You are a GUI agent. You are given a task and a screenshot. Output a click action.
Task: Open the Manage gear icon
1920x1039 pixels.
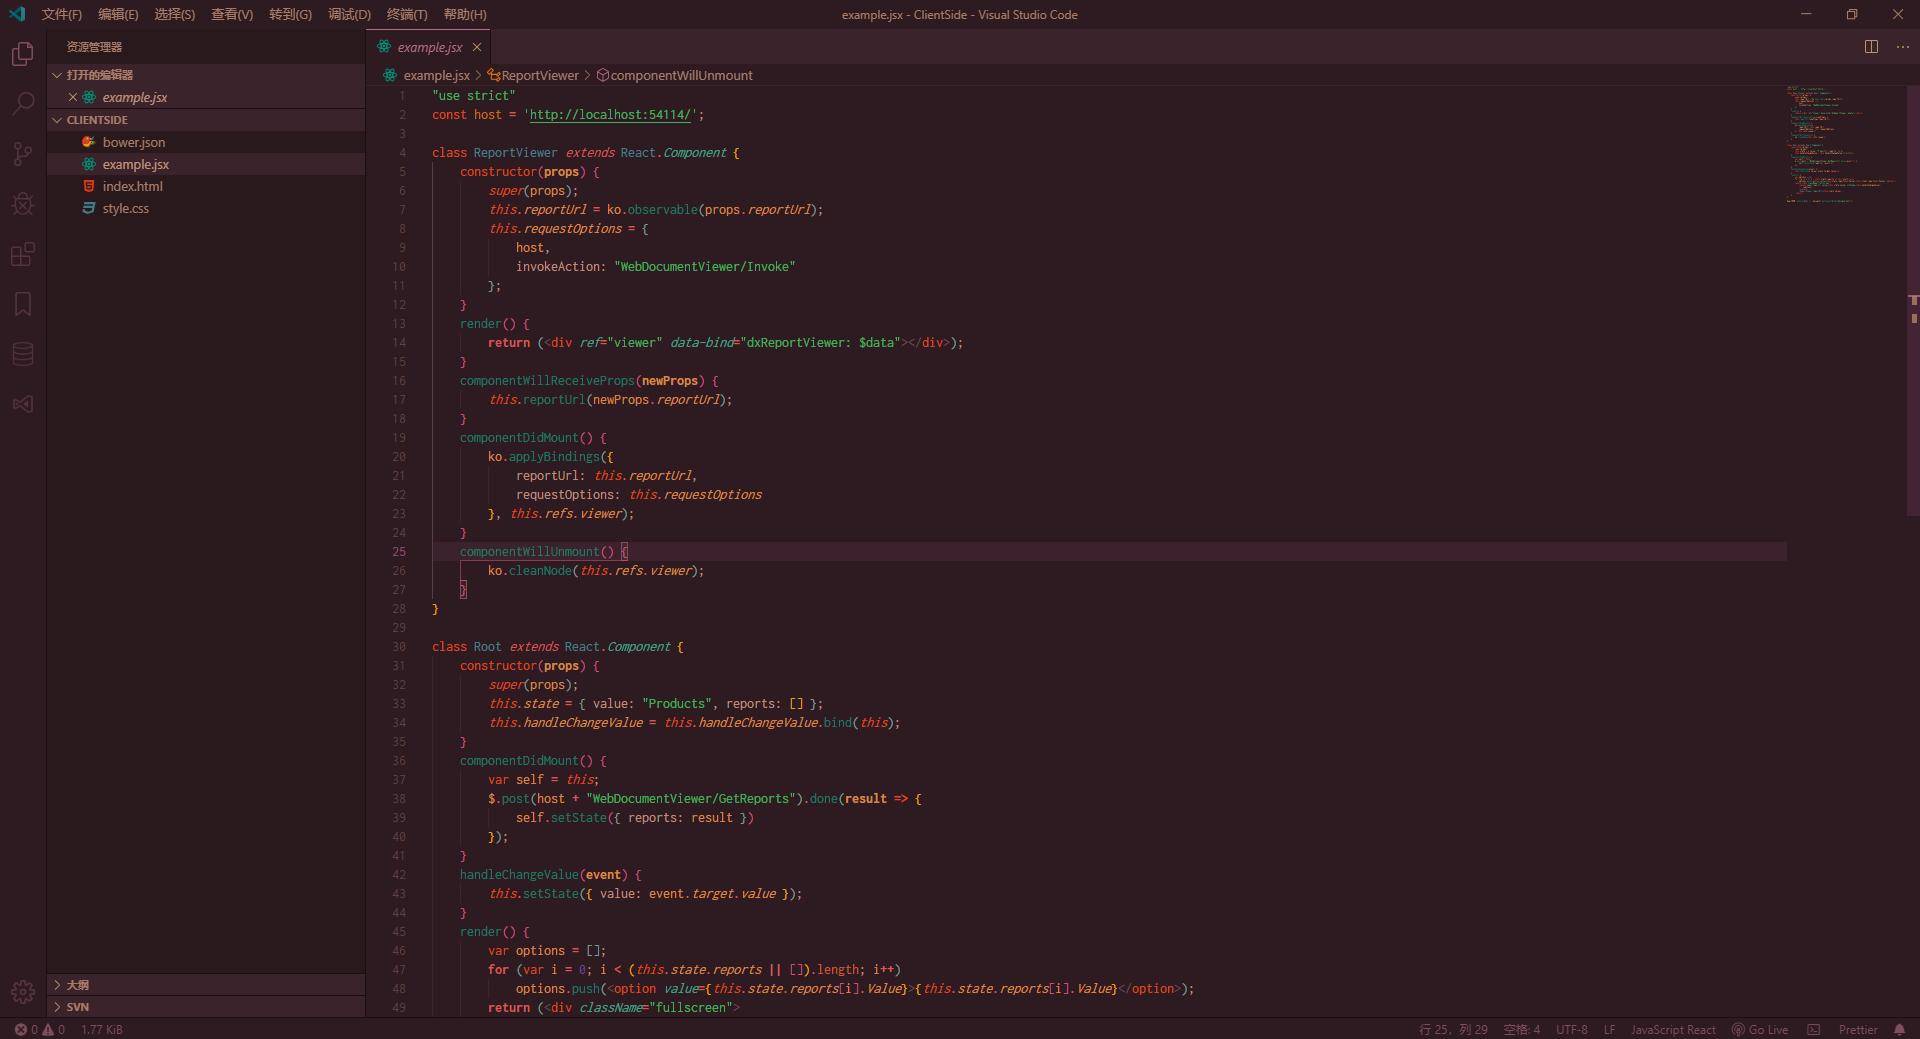(22, 991)
